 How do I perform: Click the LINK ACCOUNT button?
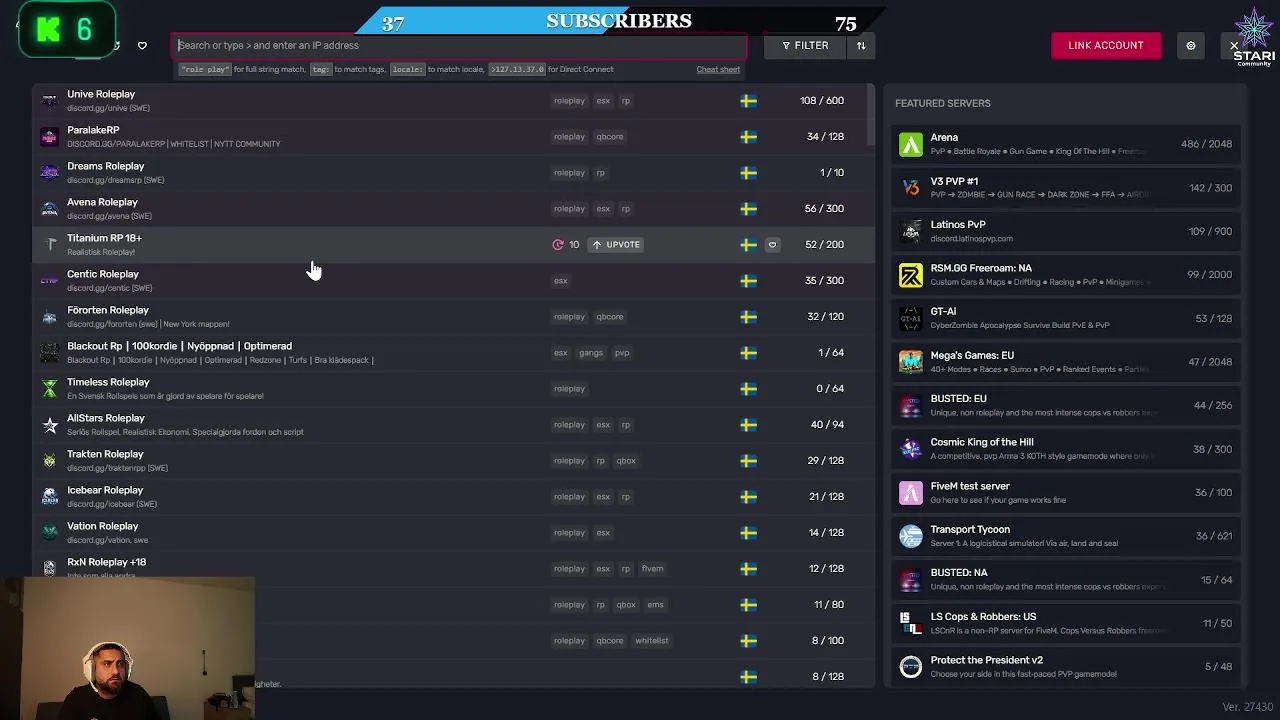click(1106, 45)
